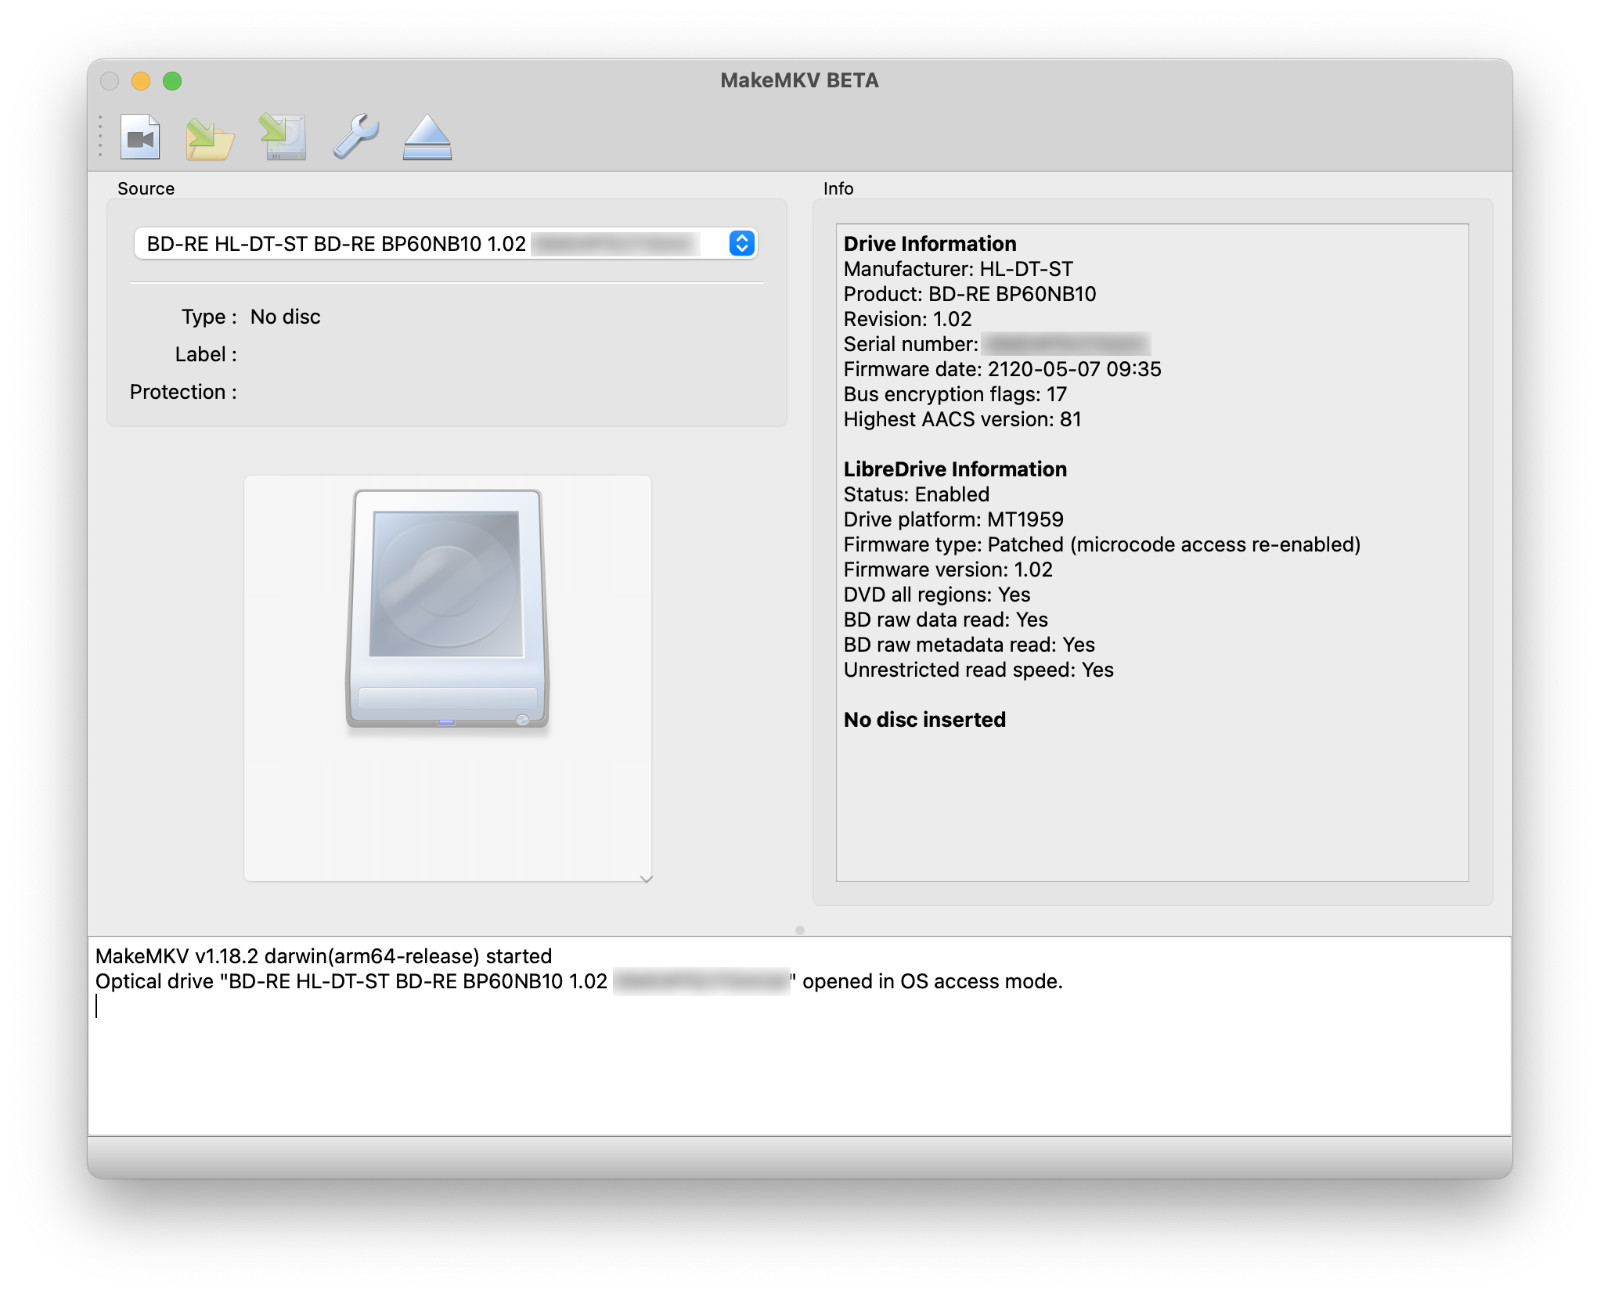
Task: Click the Drive Information heading
Action: [x=930, y=244]
